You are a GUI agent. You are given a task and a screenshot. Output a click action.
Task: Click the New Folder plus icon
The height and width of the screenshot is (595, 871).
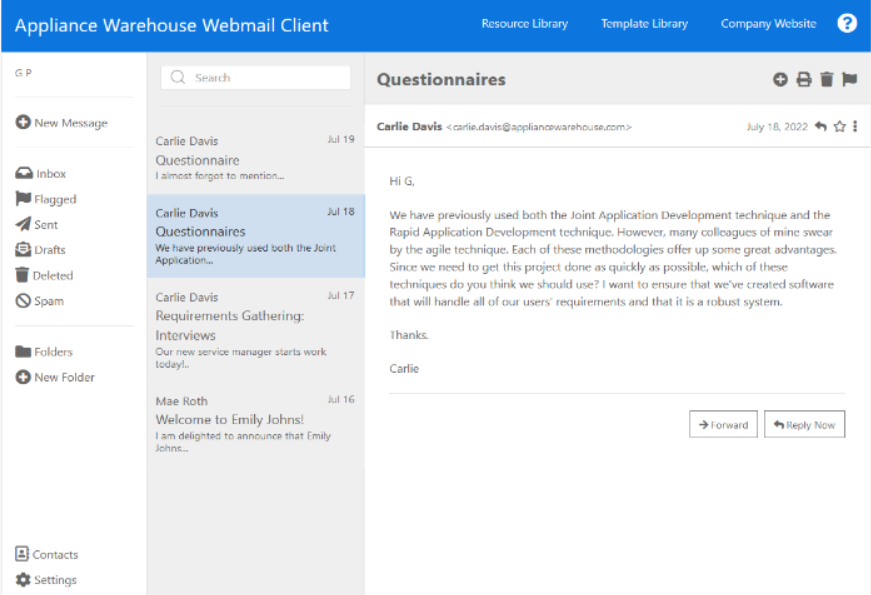23,377
